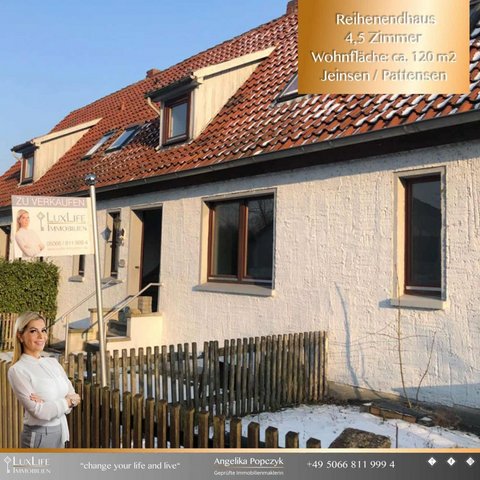Click the "Geprüfte Immobilienmaklerin" subtitle

tap(249, 473)
